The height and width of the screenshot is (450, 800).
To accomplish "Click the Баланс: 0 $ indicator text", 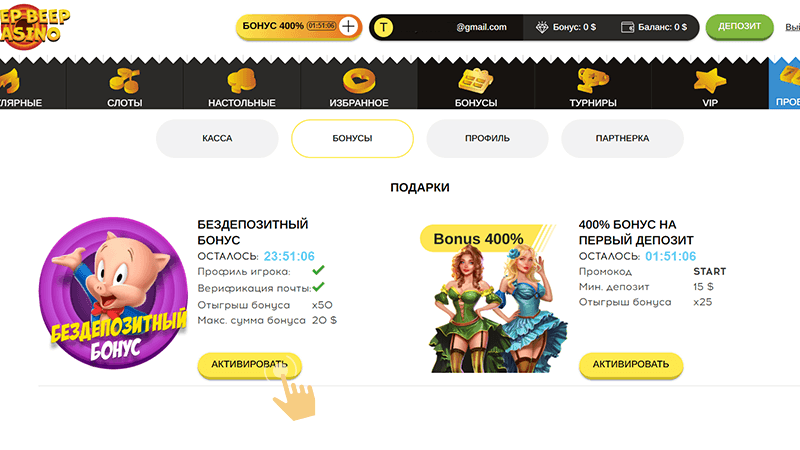I will pyautogui.click(x=662, y=27).
